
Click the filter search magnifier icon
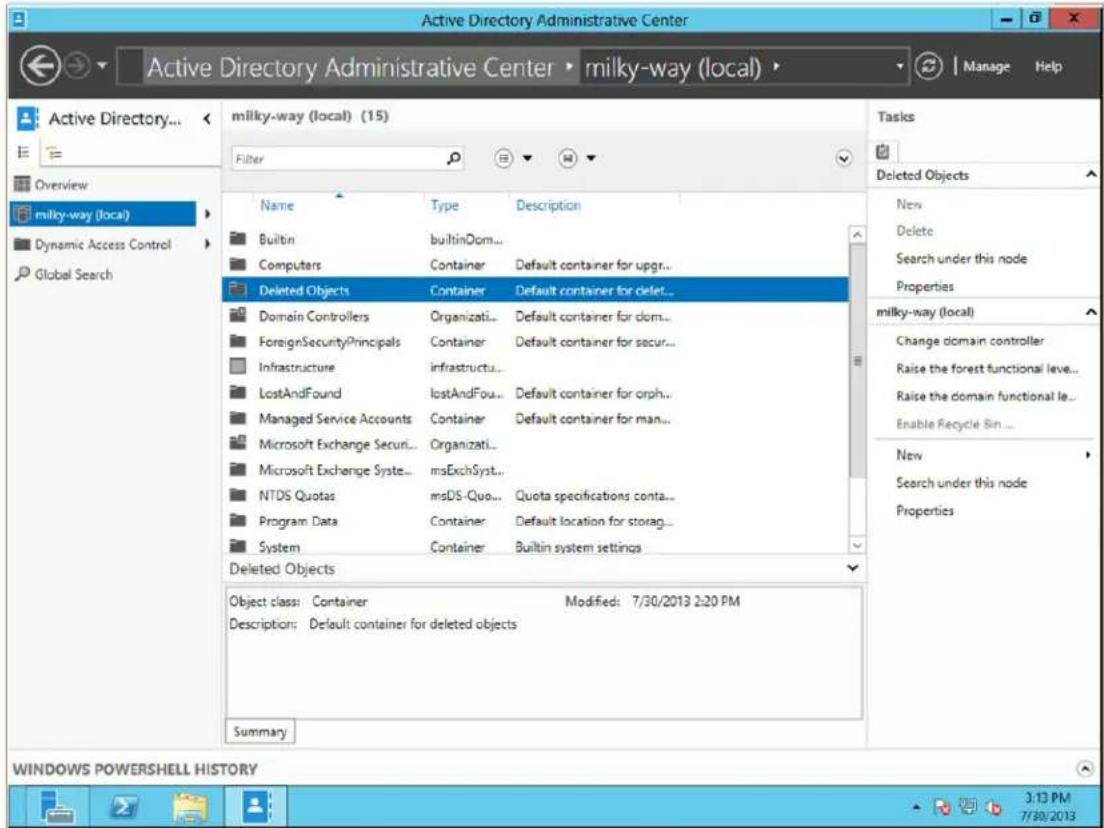pos(455,158)
